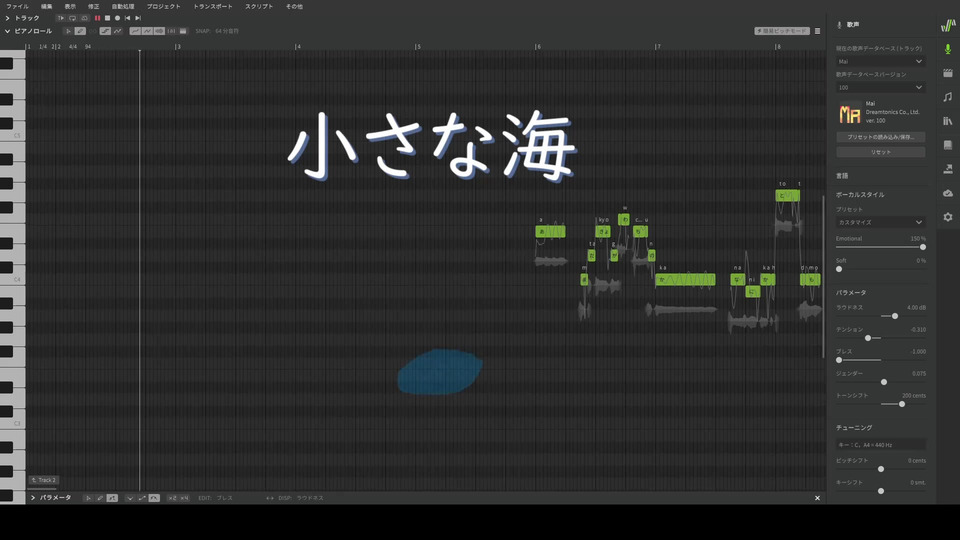Click the Synthesizer V logo icon
The image size is (960, 540).
(948, 25)
